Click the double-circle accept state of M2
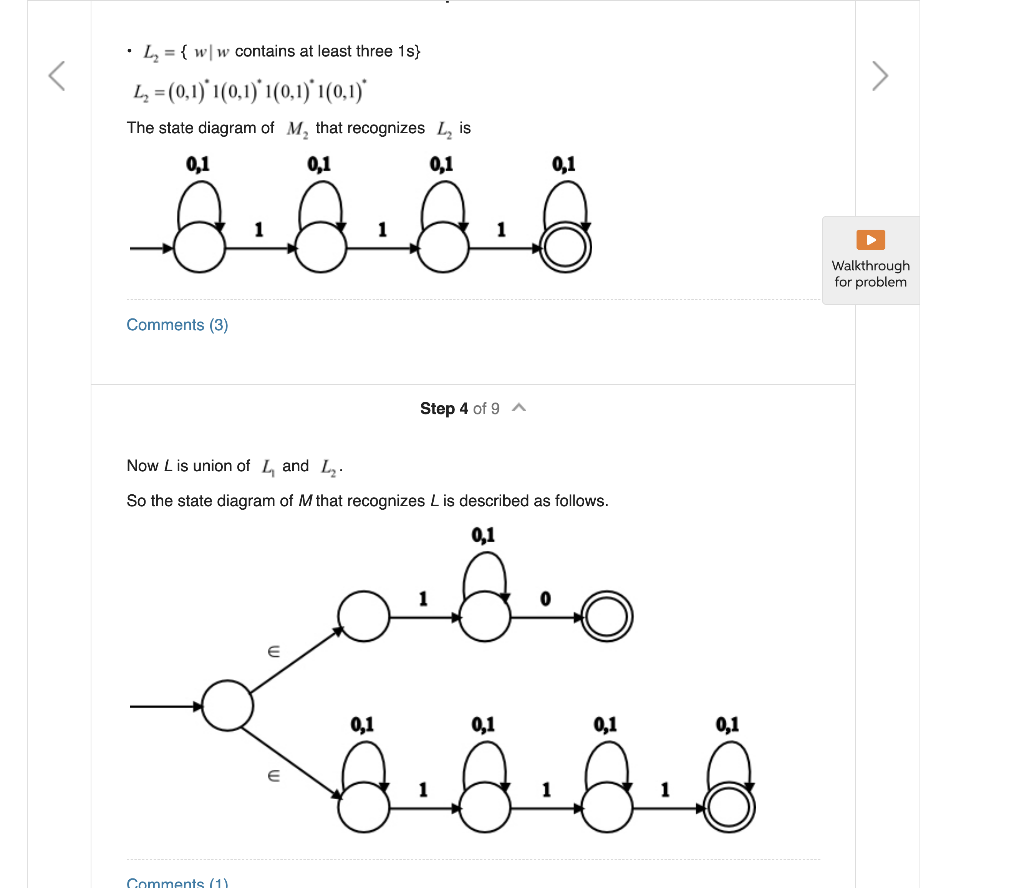This screenshot has height=888, width=1024. pyautogui.click(x=565, y=248)
